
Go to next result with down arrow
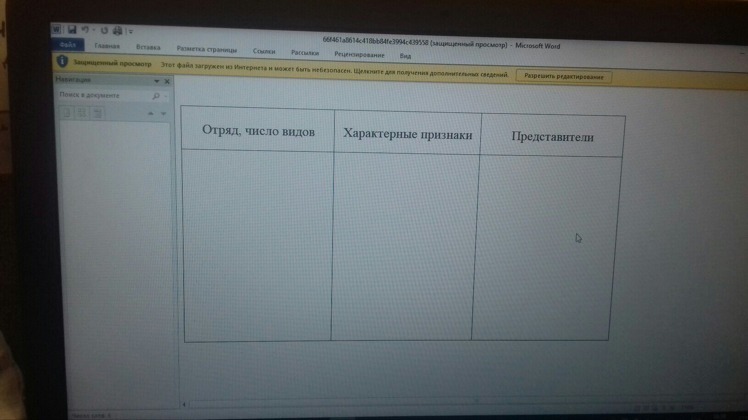[163, 114]
